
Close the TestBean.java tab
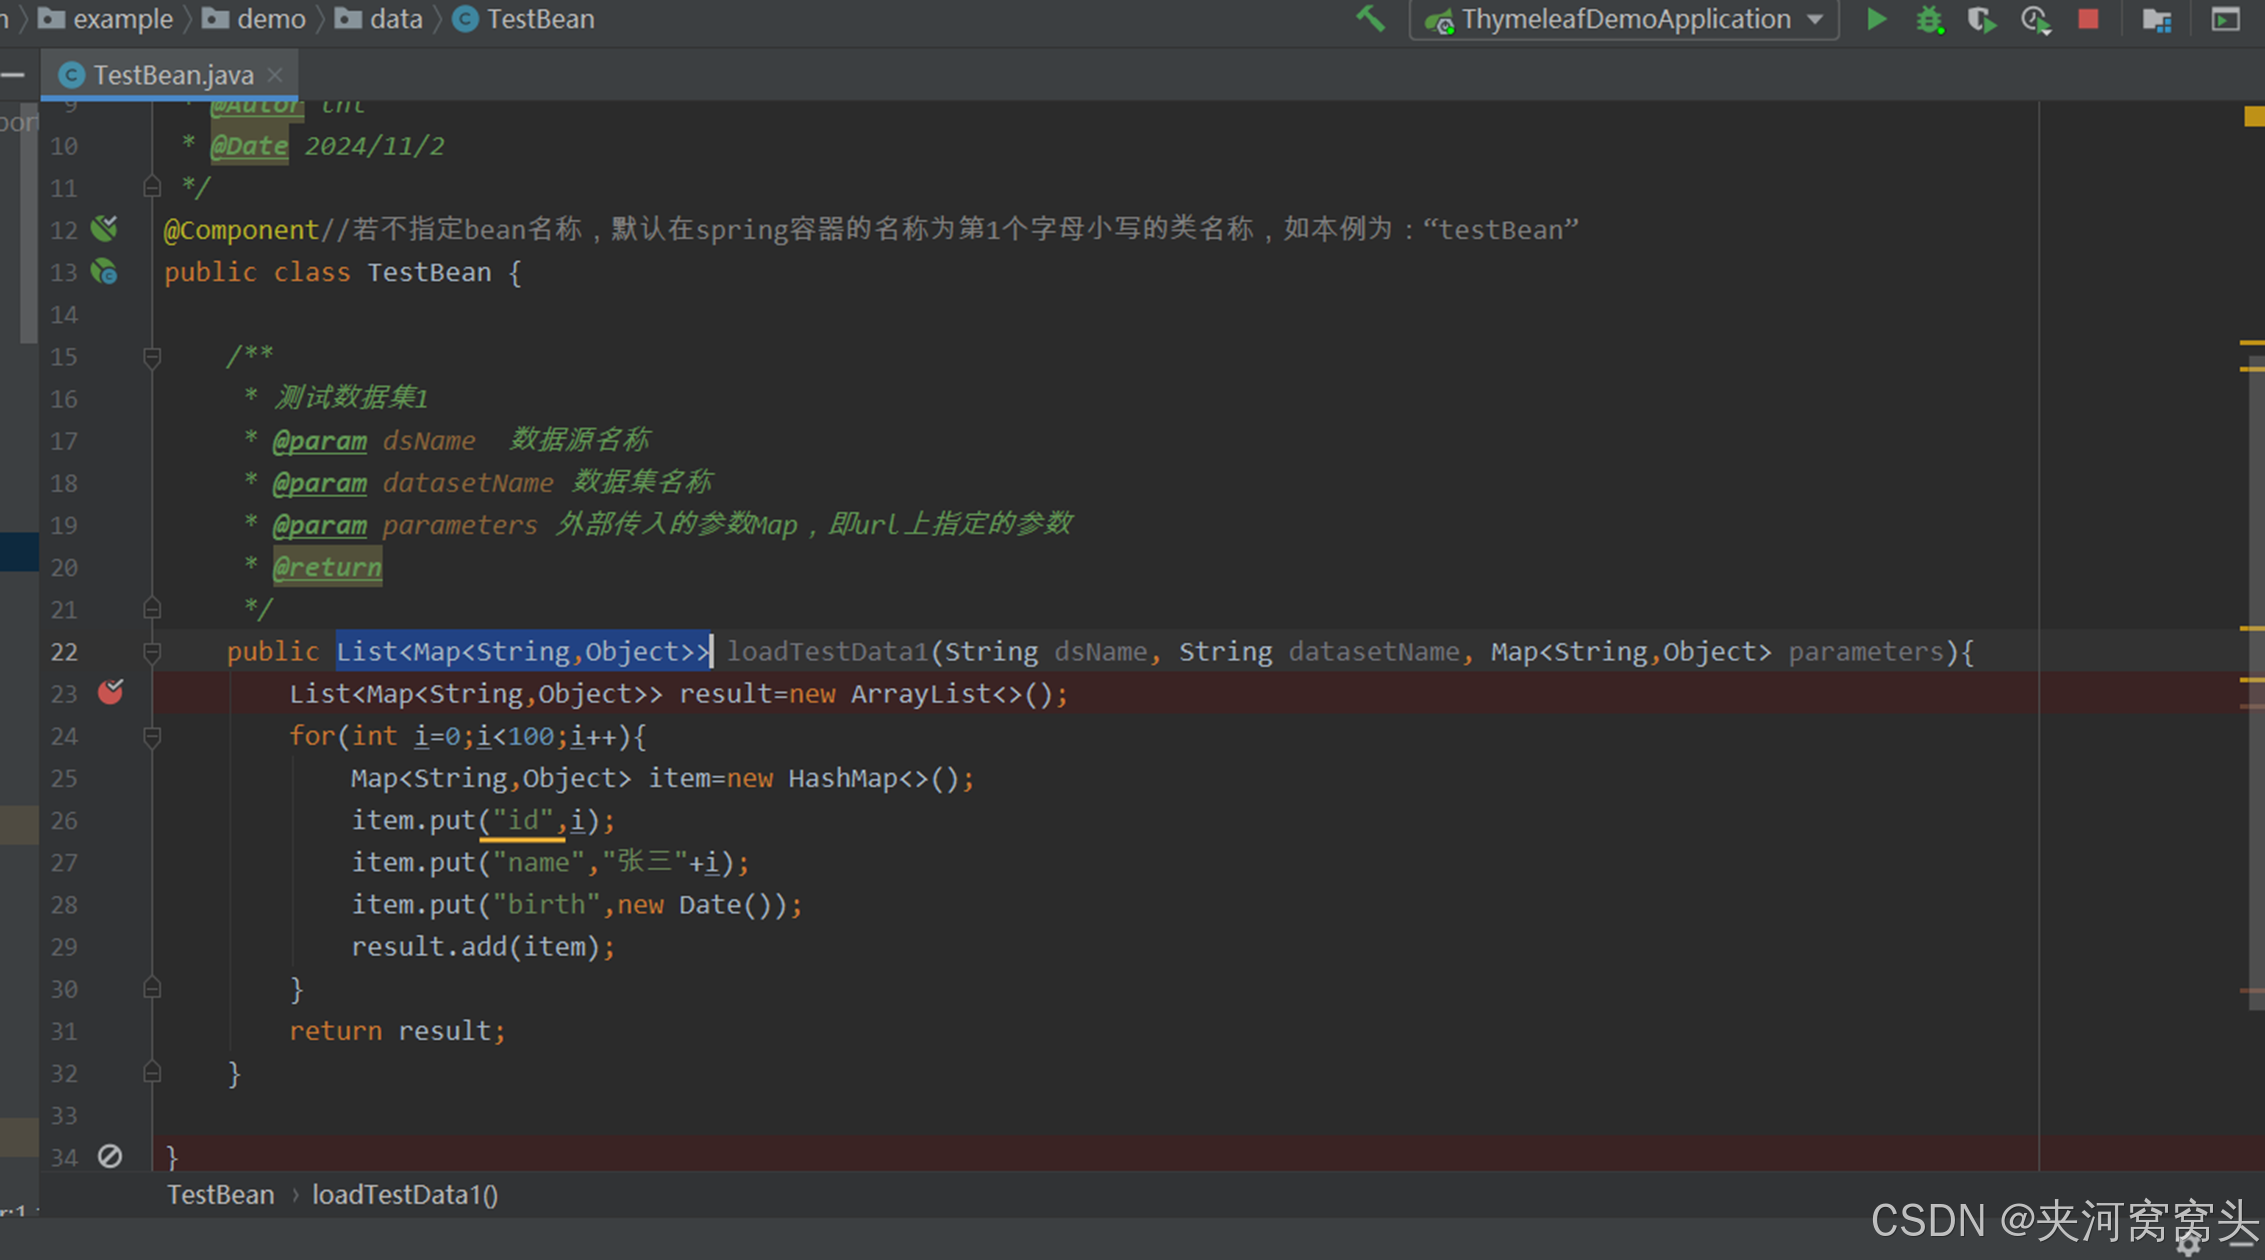click(276, 75)
